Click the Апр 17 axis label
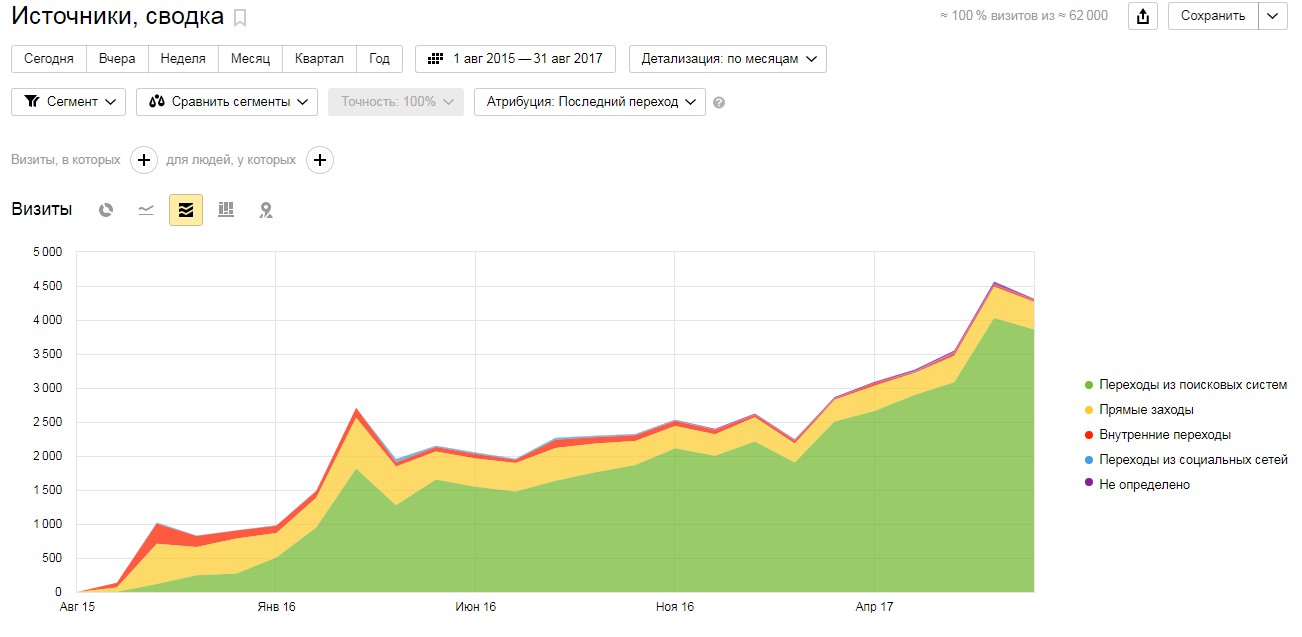 pos(874,607)
